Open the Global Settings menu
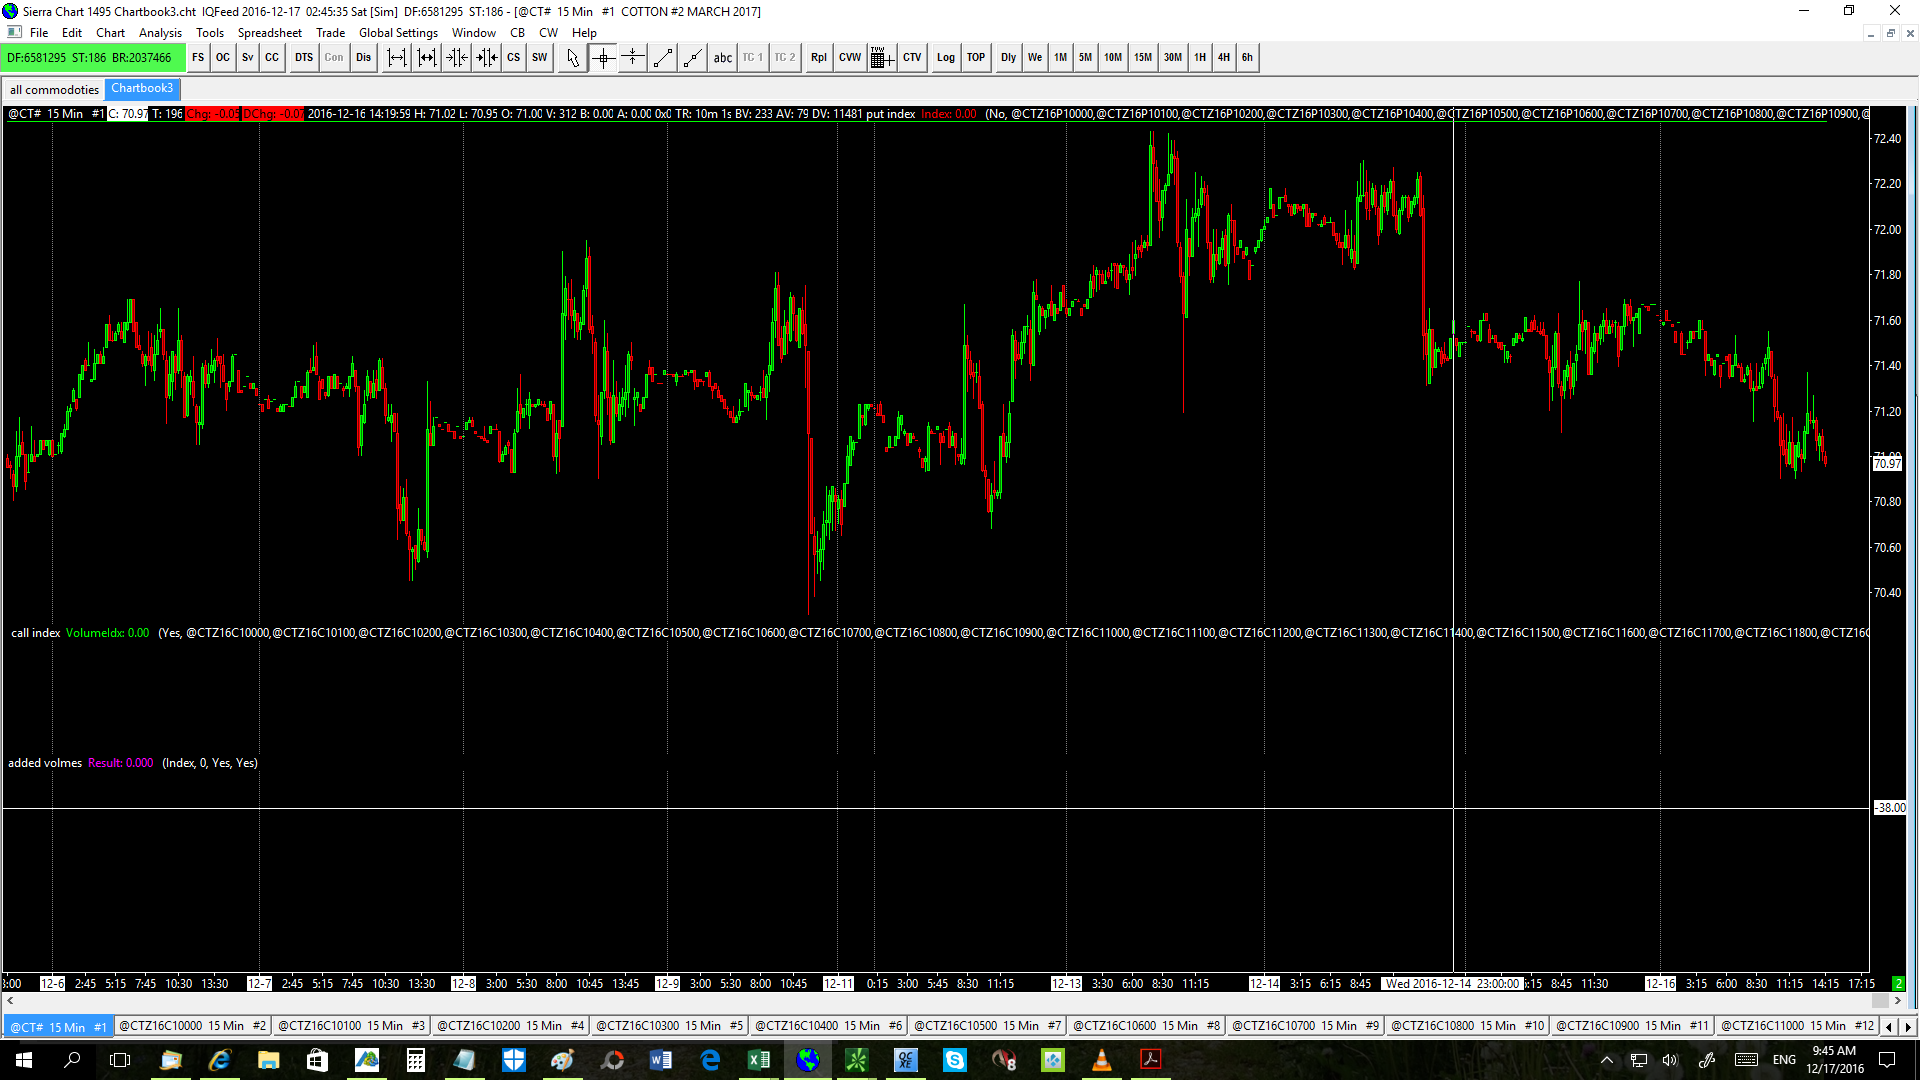The width and height of the screenshot is (1920, 1080). click(x=398, y=33)
